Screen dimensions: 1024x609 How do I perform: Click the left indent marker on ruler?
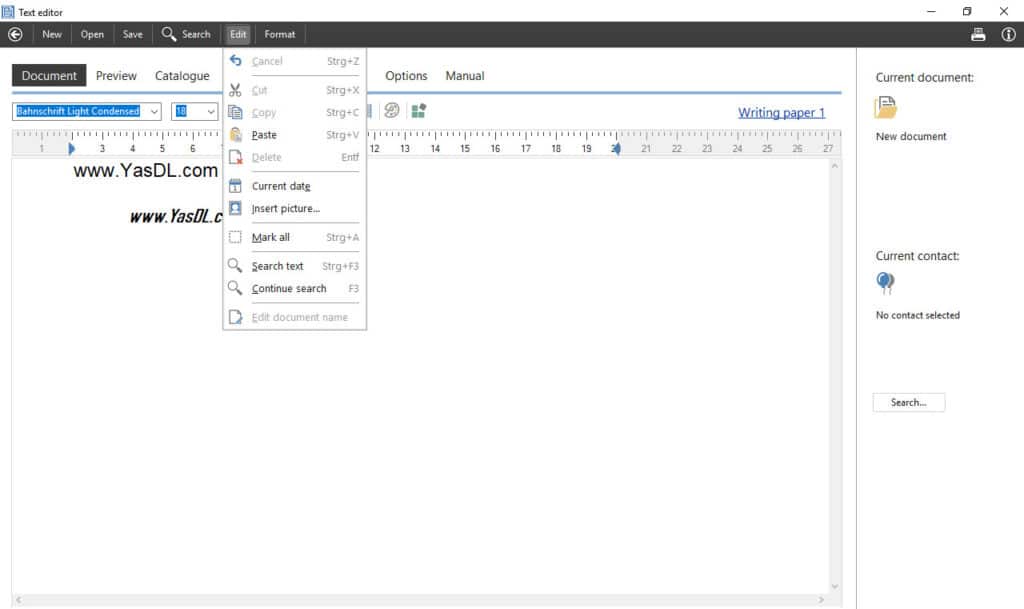71,149
